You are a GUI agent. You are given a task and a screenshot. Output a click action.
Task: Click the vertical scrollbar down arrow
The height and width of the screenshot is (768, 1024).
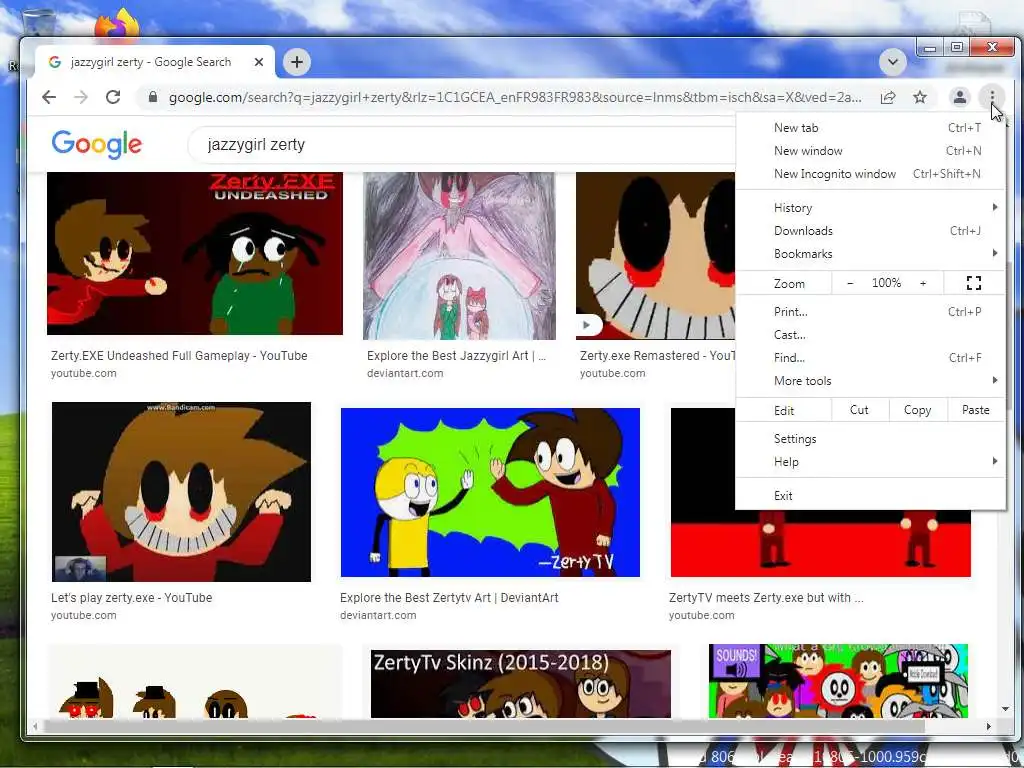pyautogui.click(x=1006, y=709)
